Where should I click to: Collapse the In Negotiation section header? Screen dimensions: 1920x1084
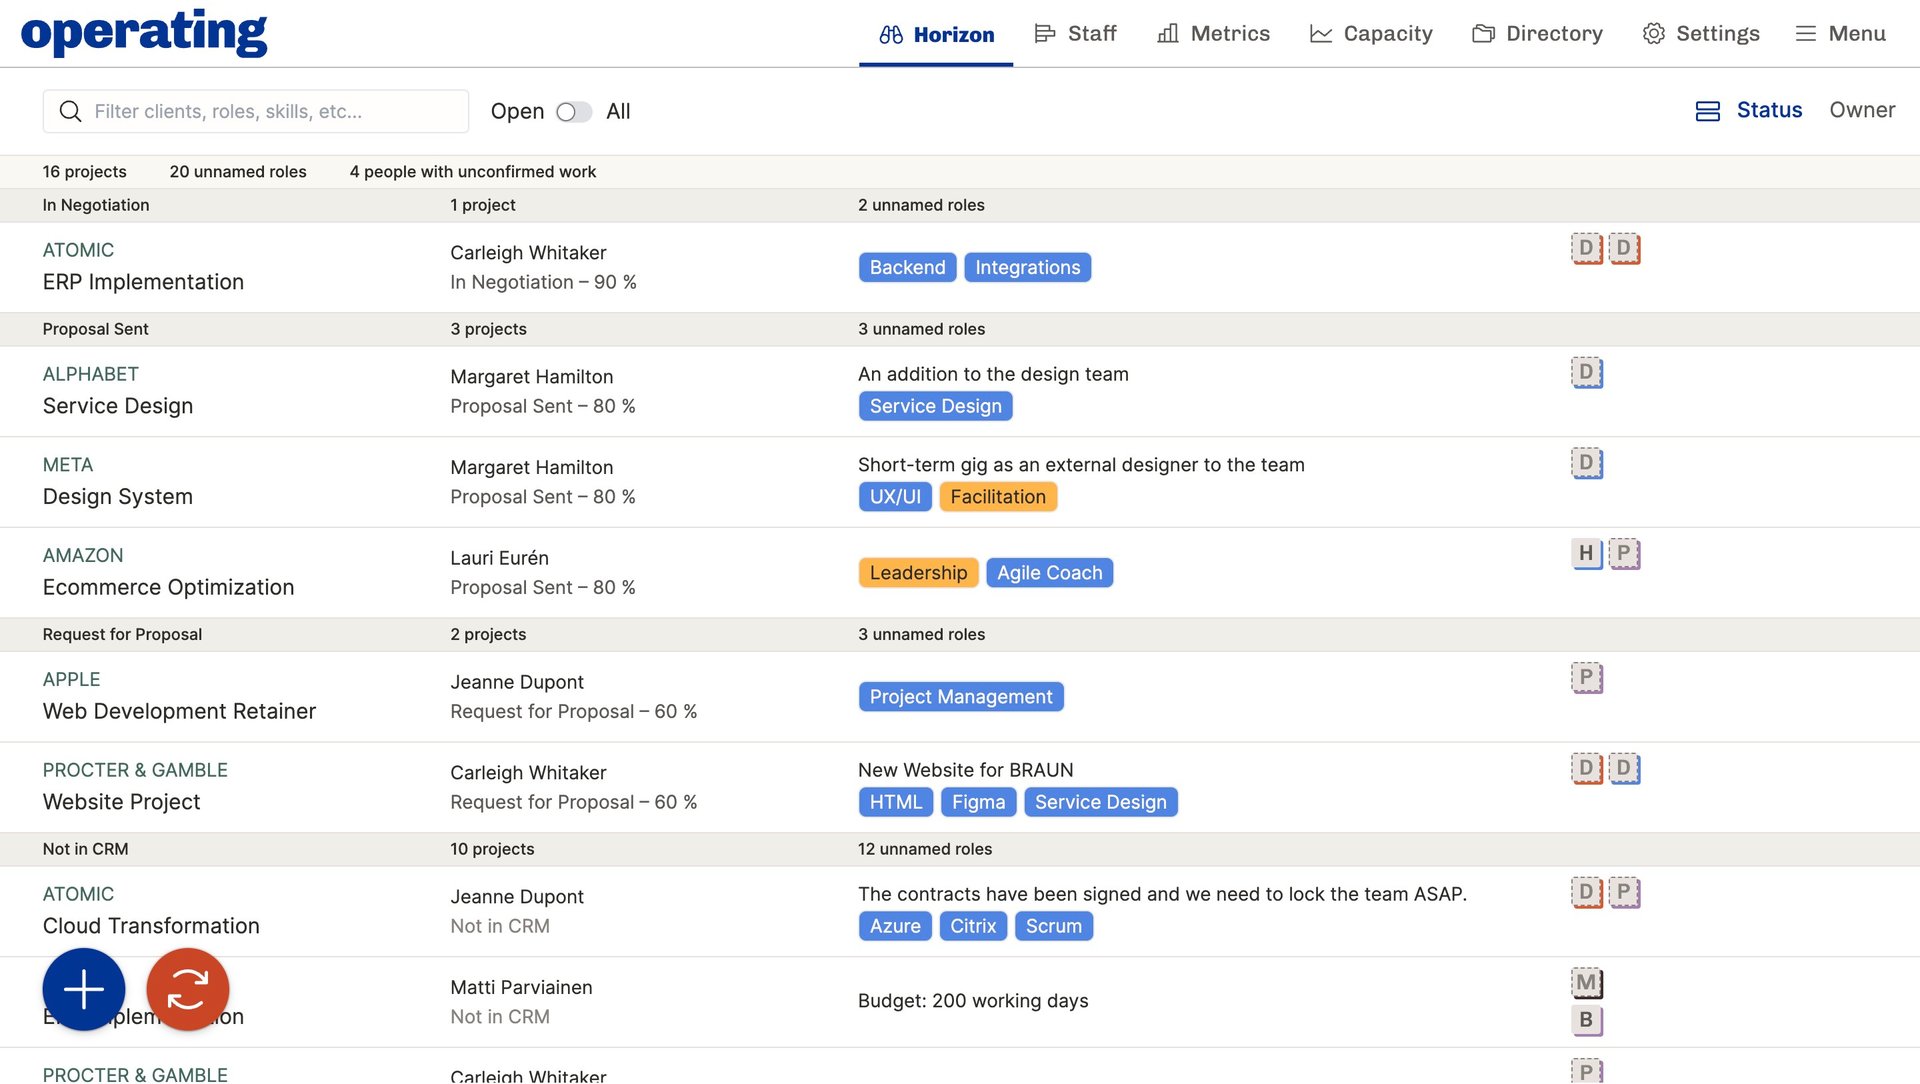click(96, 205)
